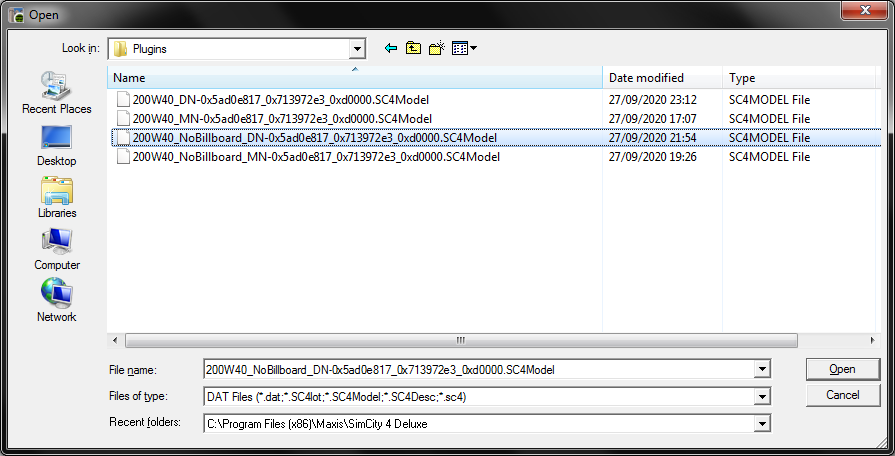
Task: Click the scroll right arrow
Action: click(x=872, y=340)
